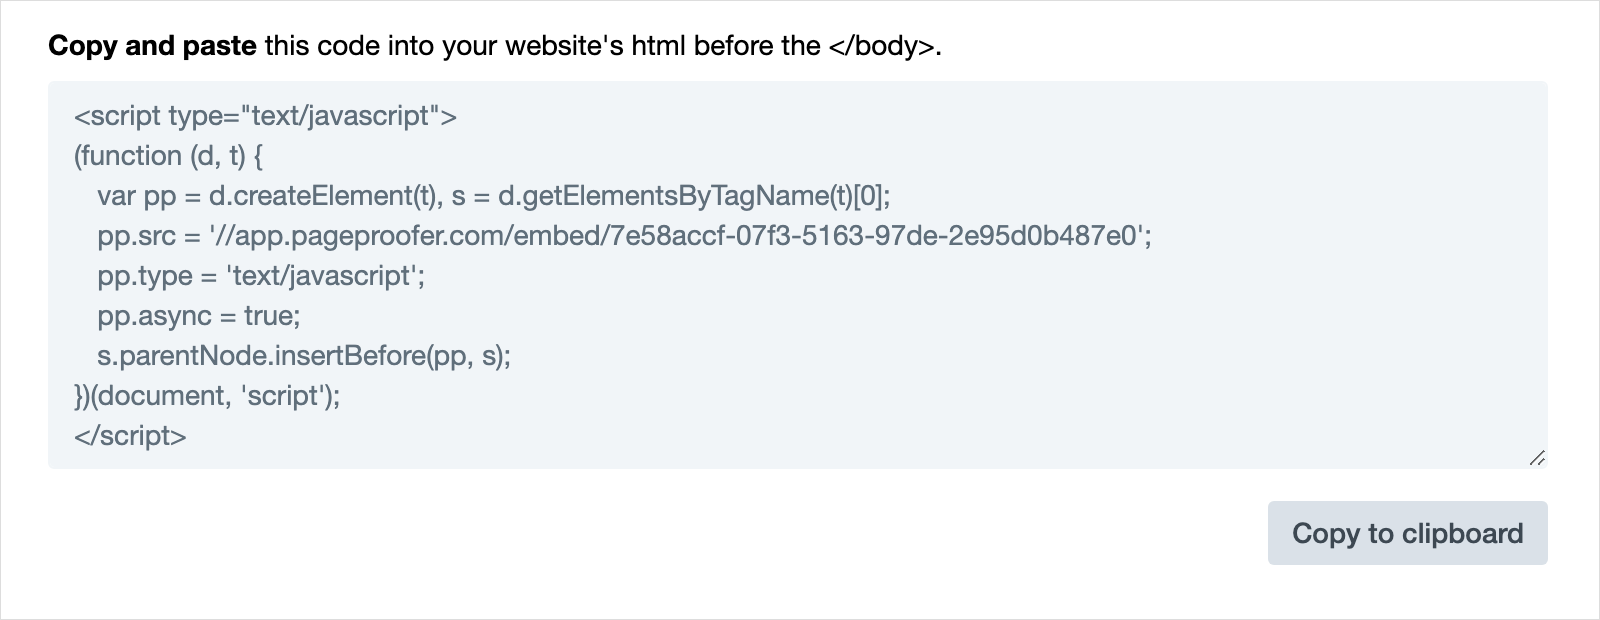Click the textarea resize handle

1537,458
